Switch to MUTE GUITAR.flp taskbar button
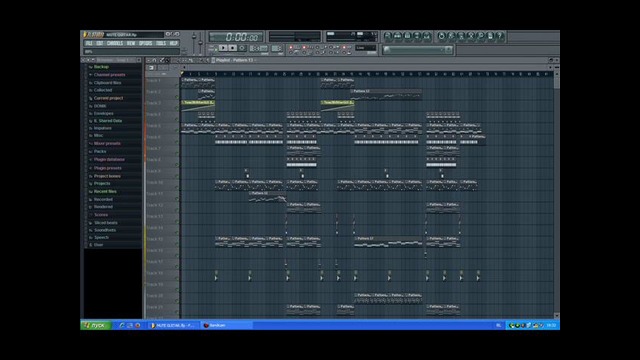Screen dimensions: 640x360 pyautogui.click(x=173, y=325)
